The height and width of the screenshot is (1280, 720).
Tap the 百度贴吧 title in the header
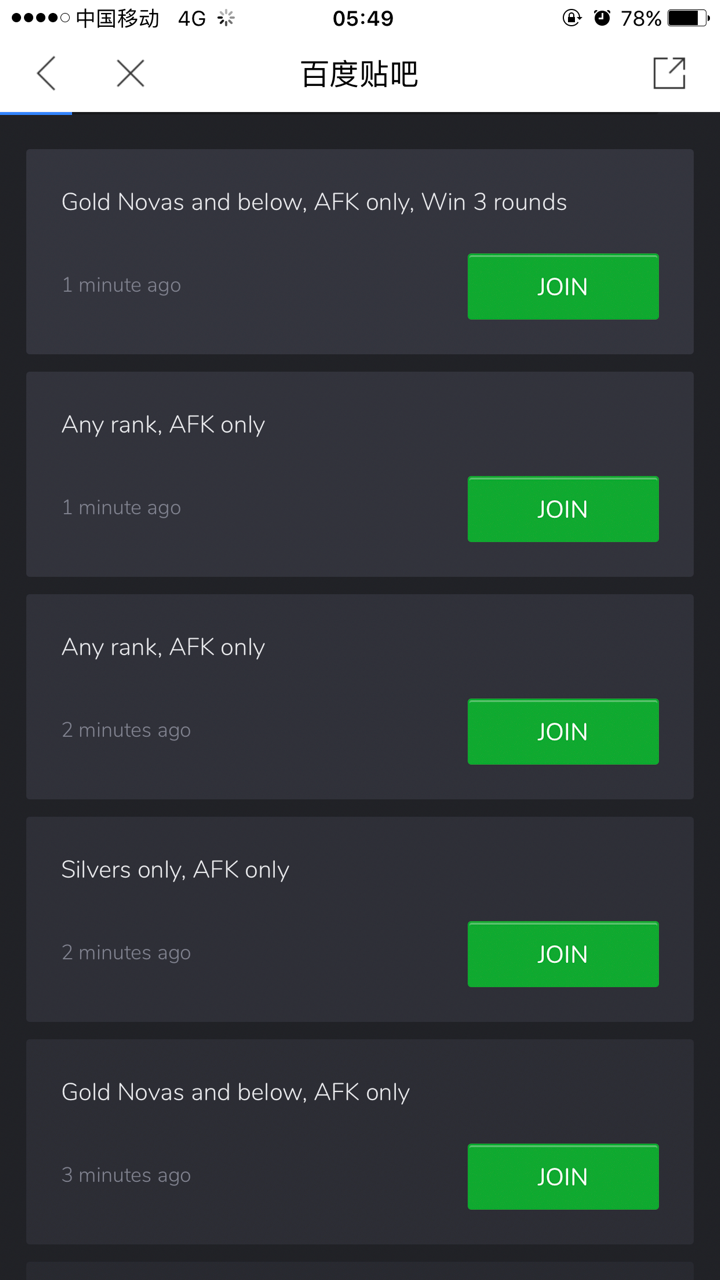(358, 74)
